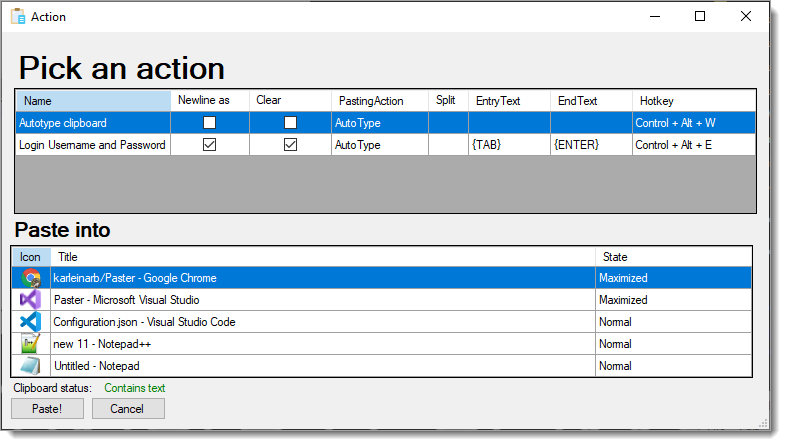Screen dimensions: 786x446
Task: Click the State column header
Action: [674, 257]
